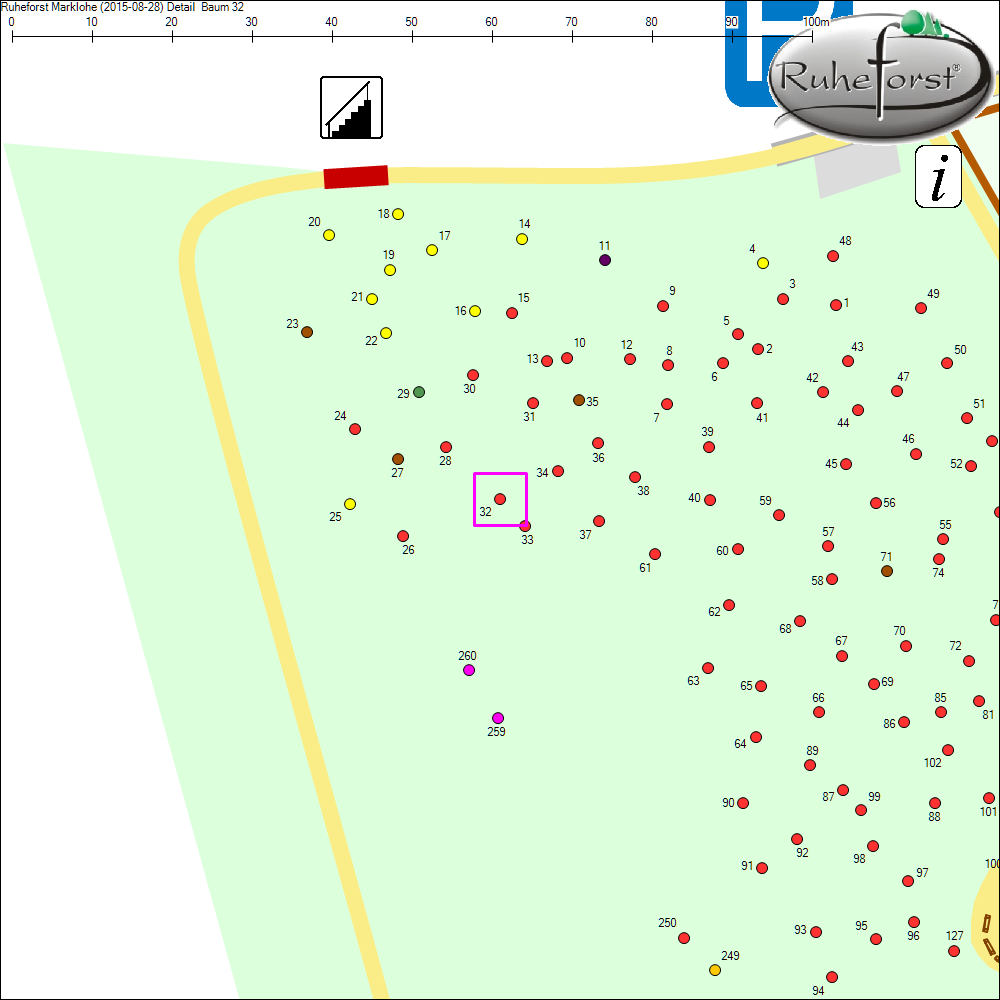
Task: Select yellow tree marker 22
Action: [386, 333]
